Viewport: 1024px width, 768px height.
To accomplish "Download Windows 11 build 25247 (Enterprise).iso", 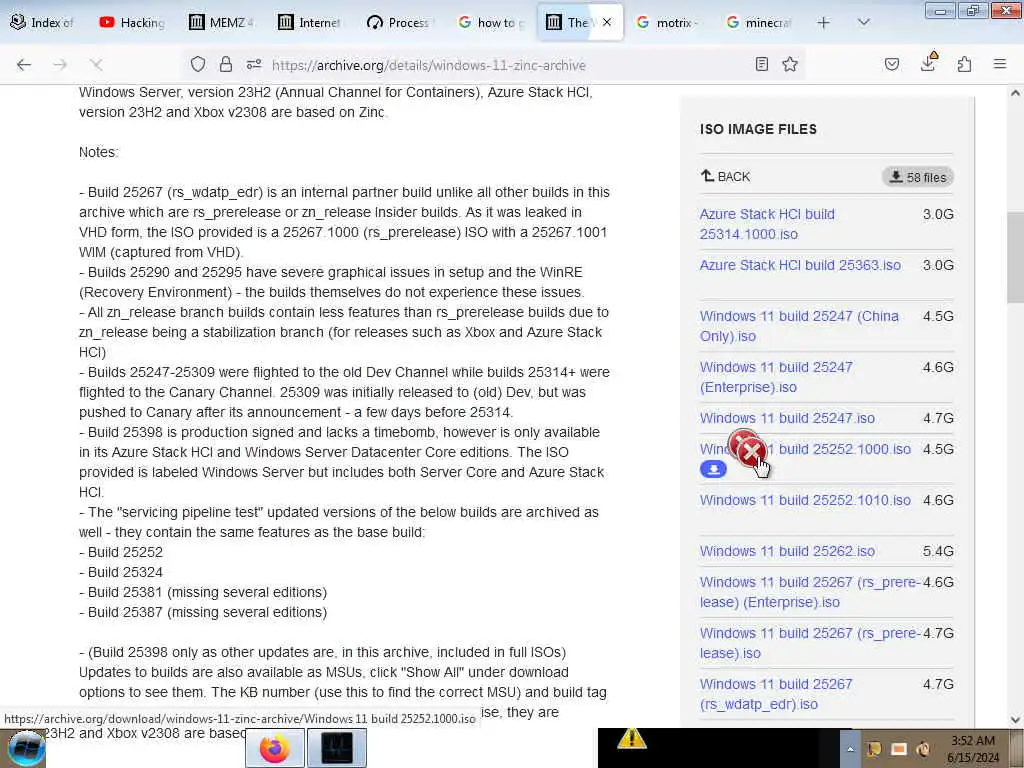I will tap(776, 377).
